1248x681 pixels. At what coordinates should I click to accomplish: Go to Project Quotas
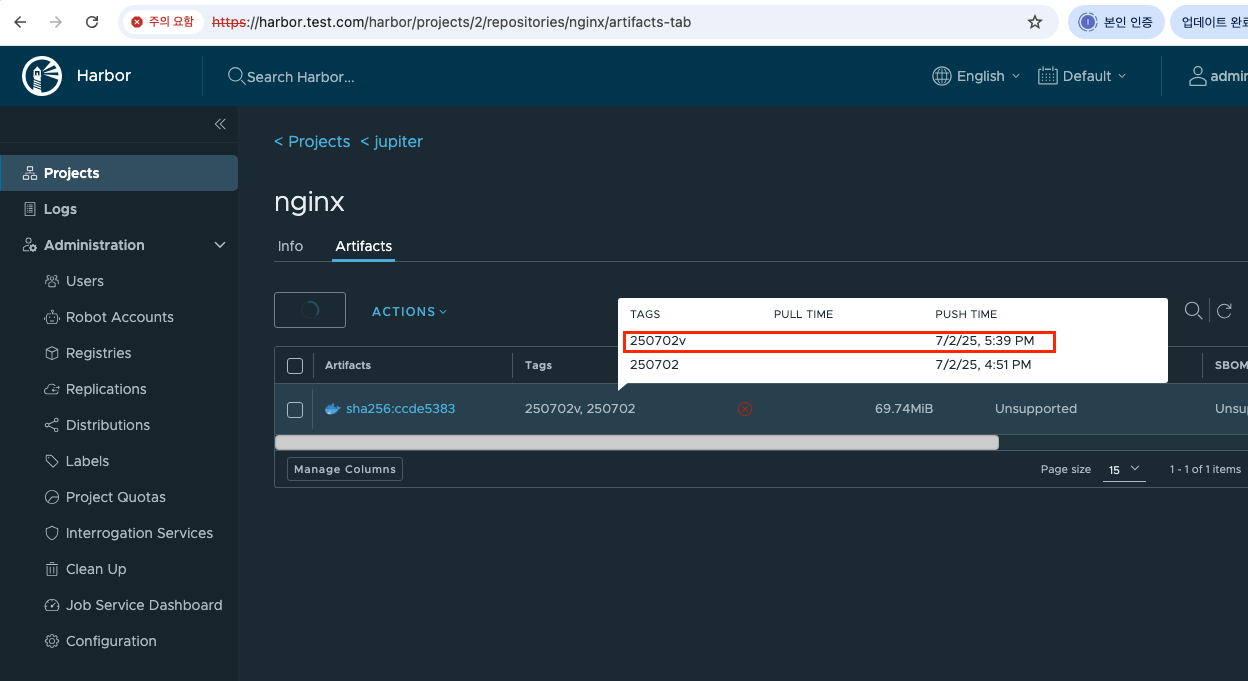115,497
